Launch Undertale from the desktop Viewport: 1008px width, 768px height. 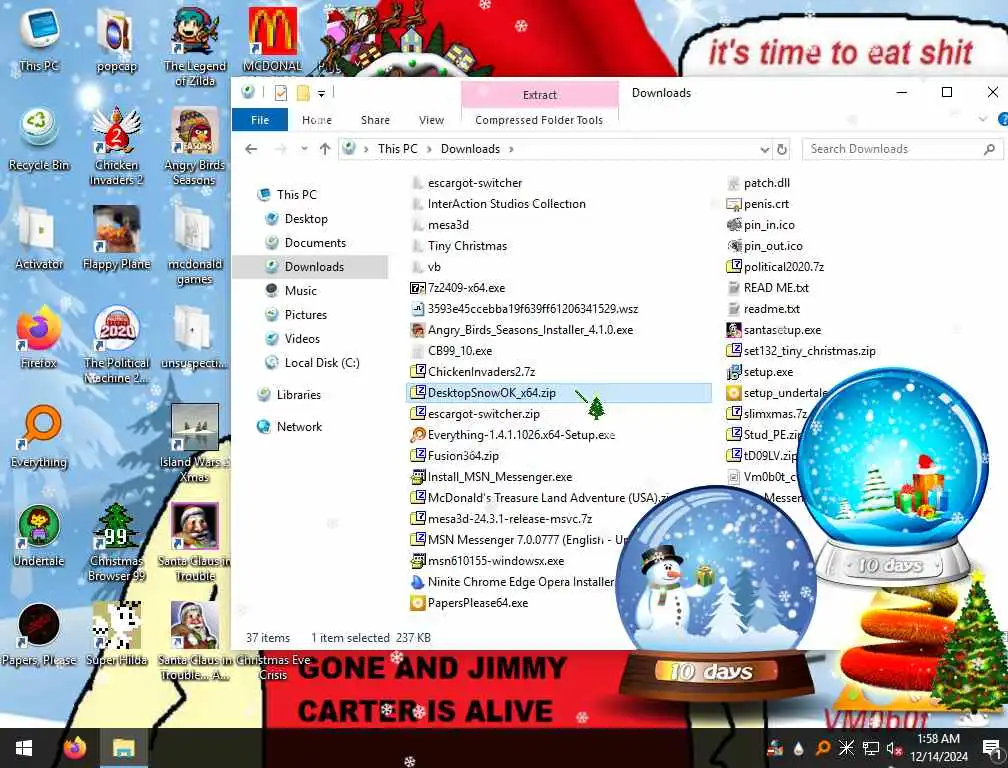[x=39, y=535]
